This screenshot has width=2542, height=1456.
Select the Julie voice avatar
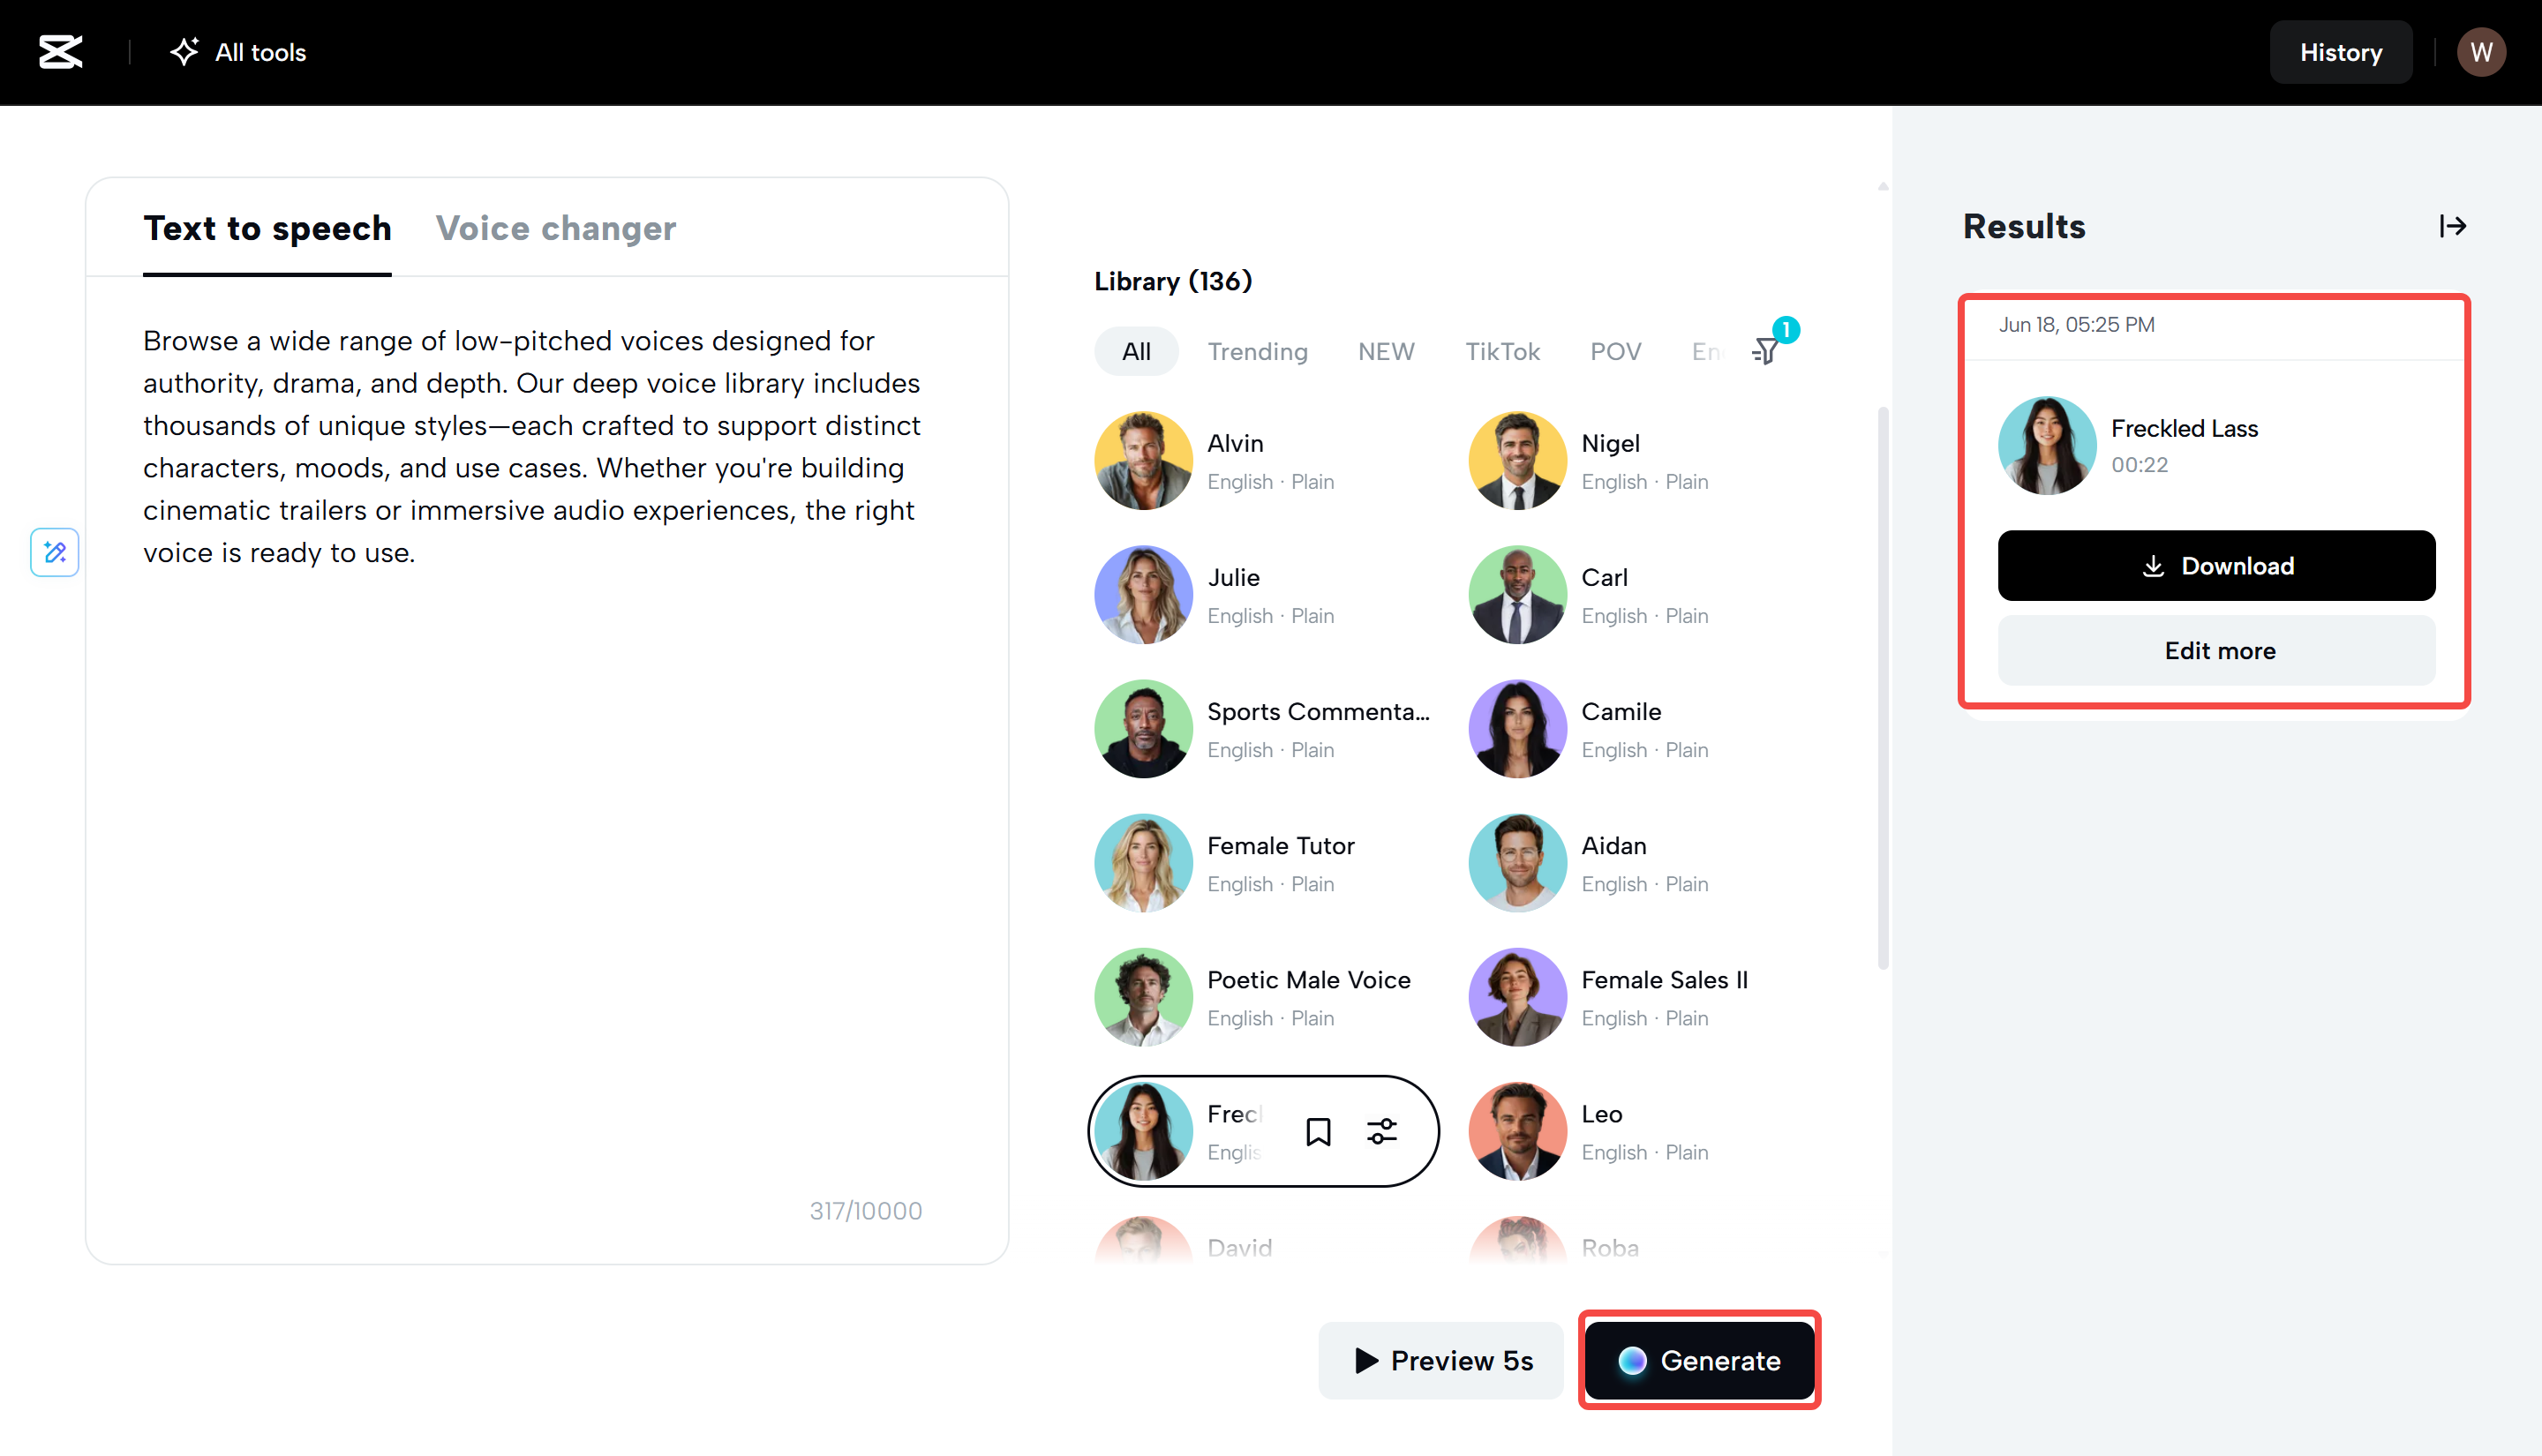click(1143, 594)
